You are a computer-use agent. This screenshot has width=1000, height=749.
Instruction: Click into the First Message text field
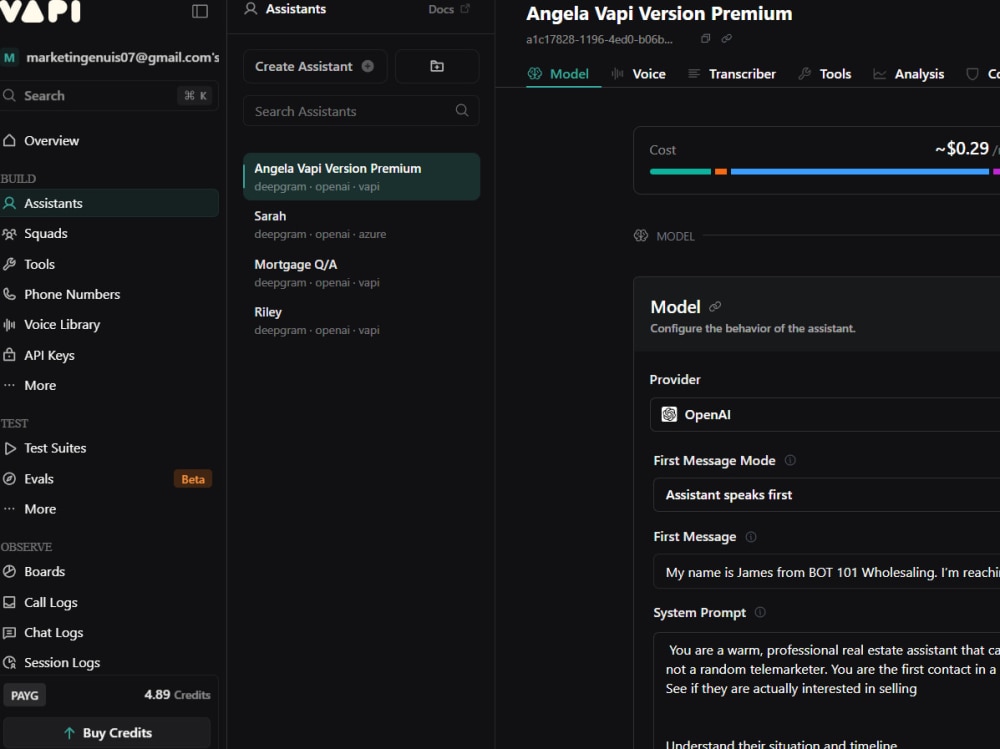[827, 572]
